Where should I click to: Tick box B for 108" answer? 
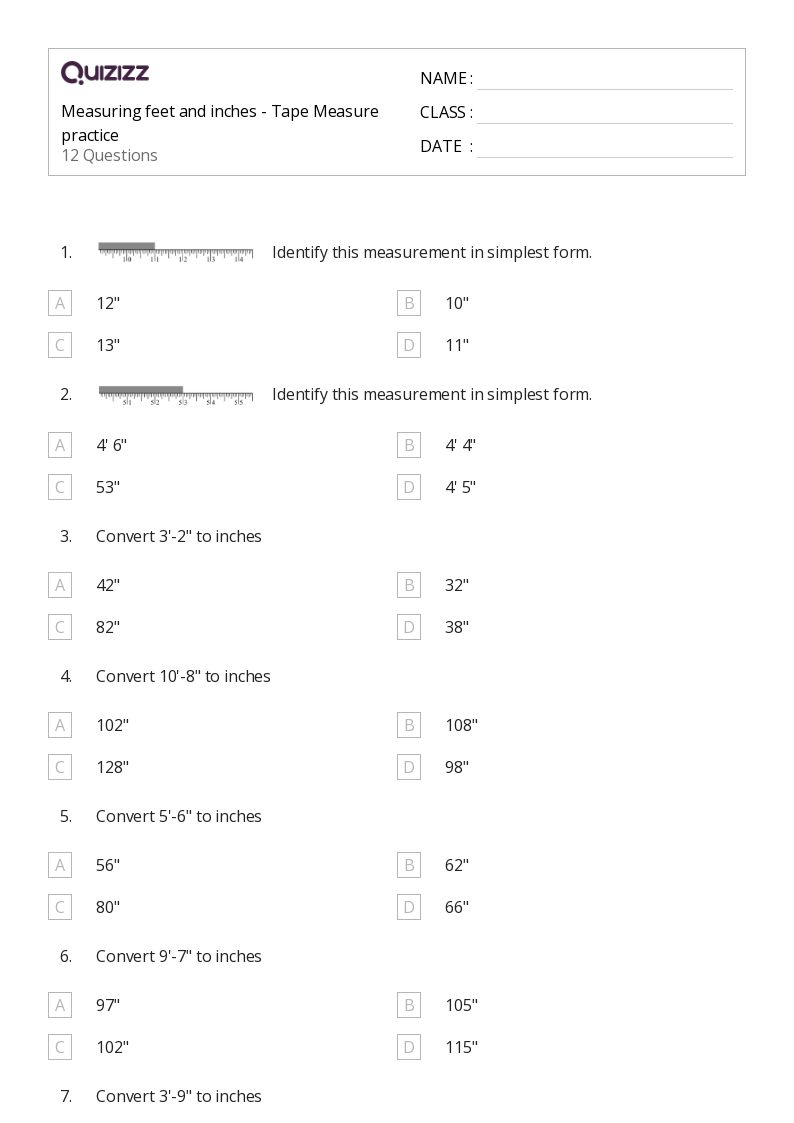coord(408,725)
